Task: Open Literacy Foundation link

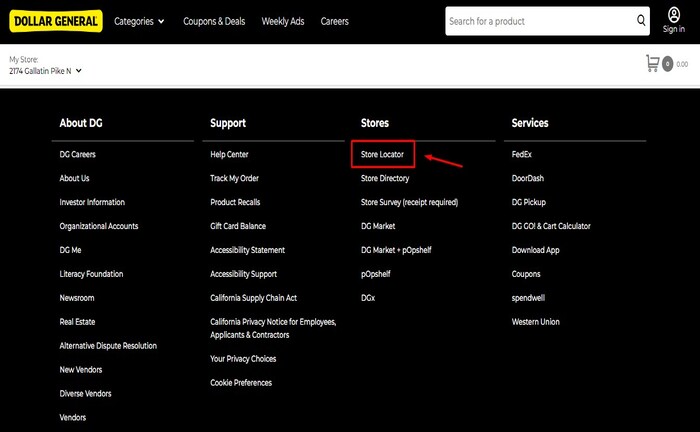Action: [91, 274]
